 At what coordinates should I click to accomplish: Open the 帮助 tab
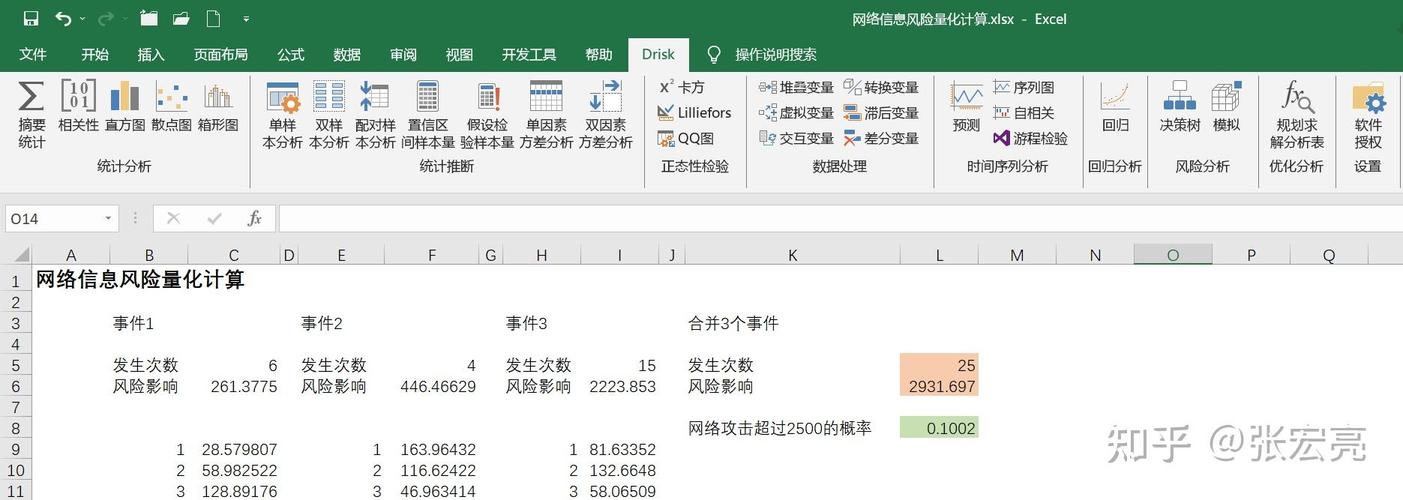coord(599,54)
